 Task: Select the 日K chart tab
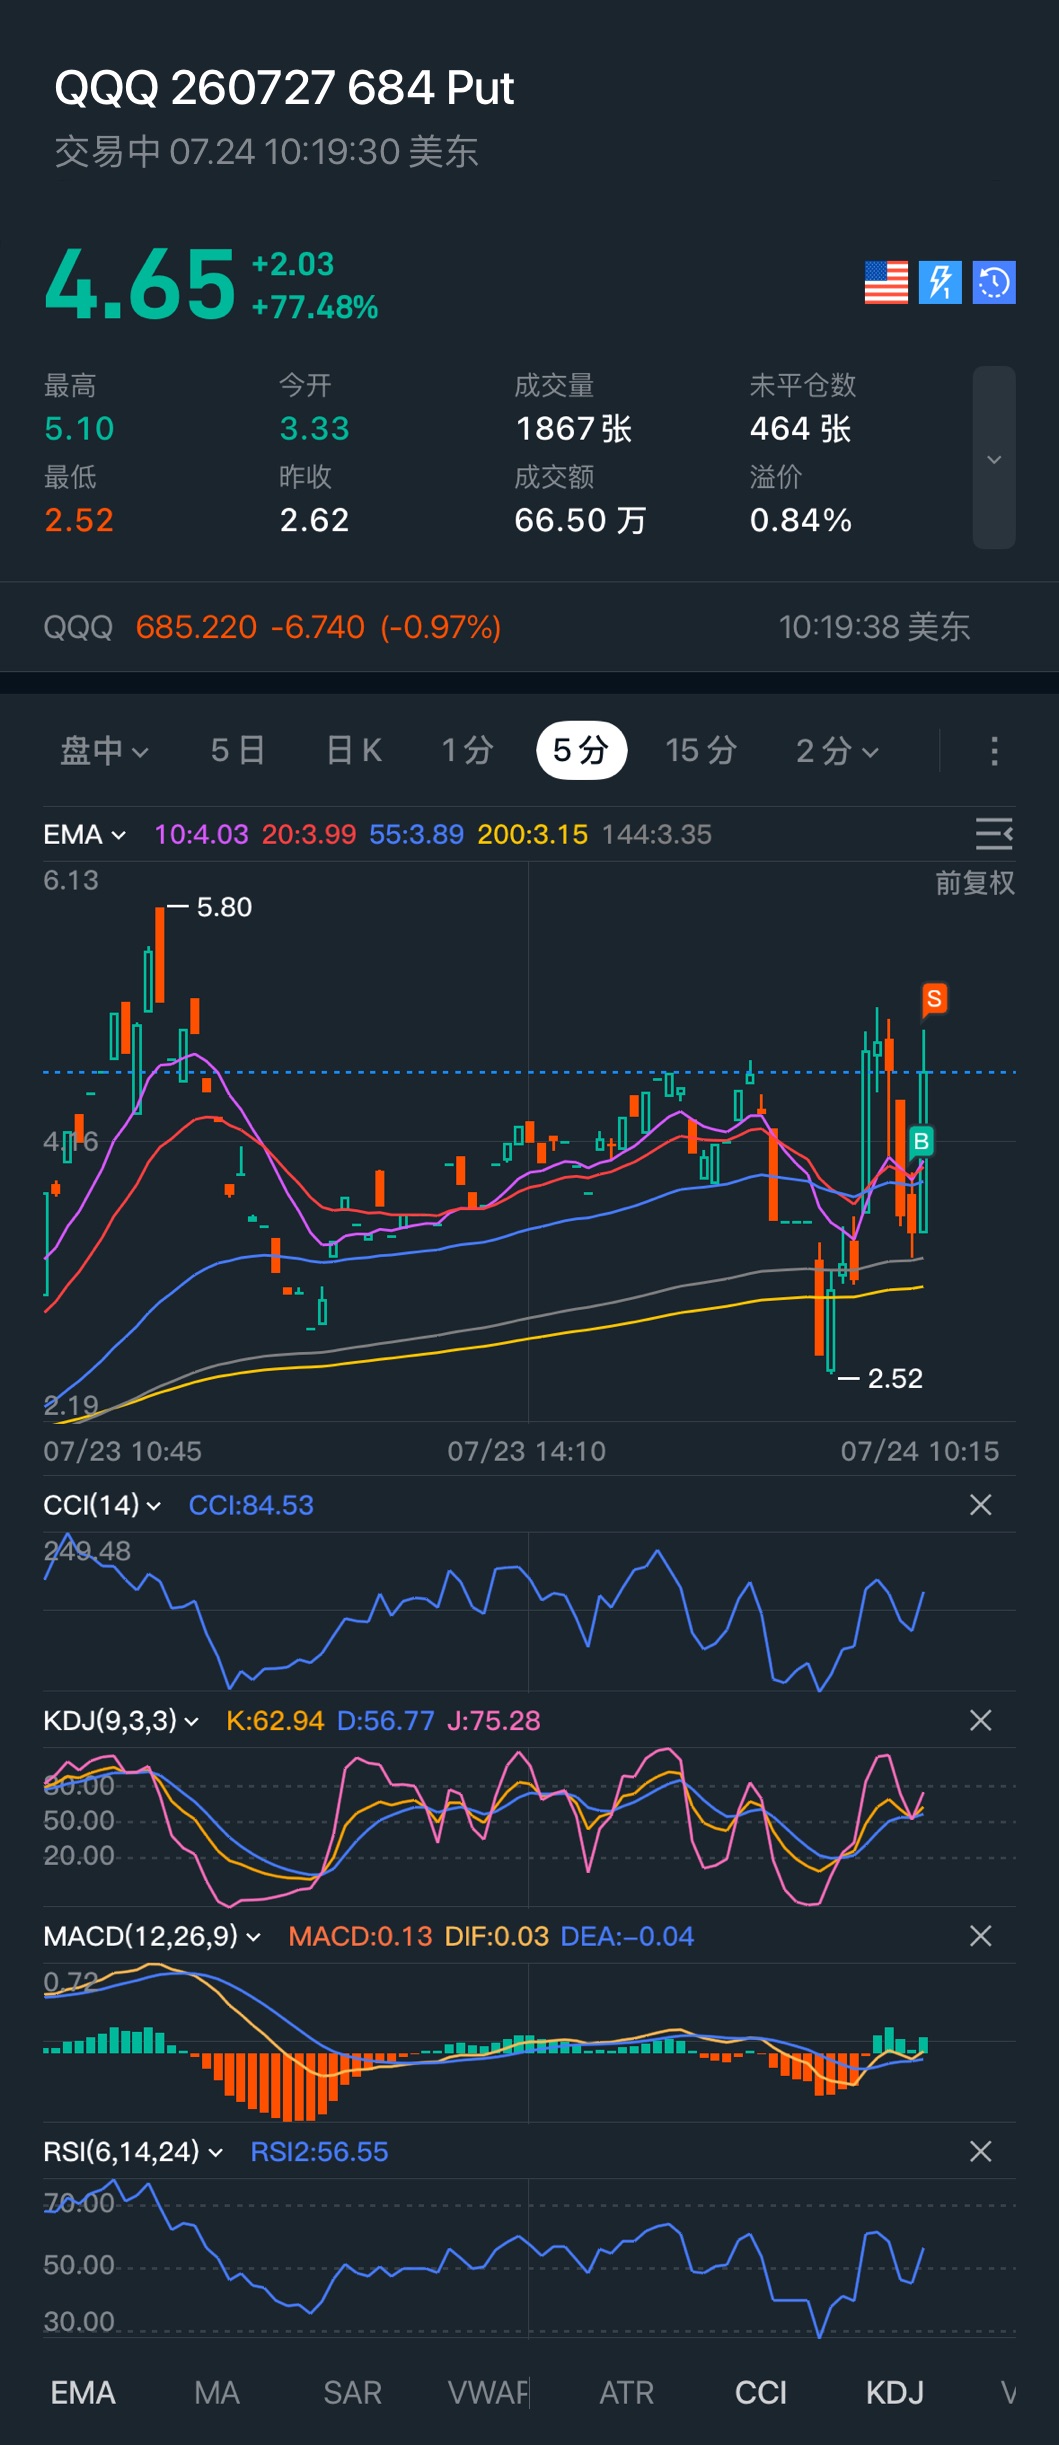tap(354, 751)
